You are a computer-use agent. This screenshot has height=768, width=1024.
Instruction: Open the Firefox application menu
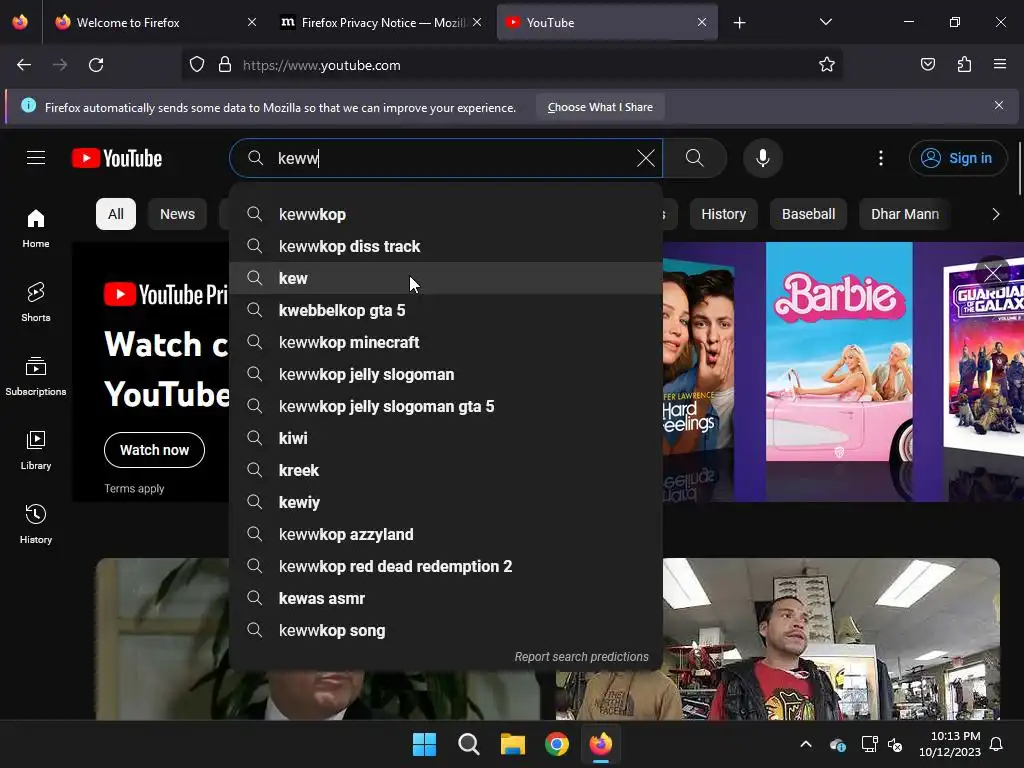(1000, 65)
